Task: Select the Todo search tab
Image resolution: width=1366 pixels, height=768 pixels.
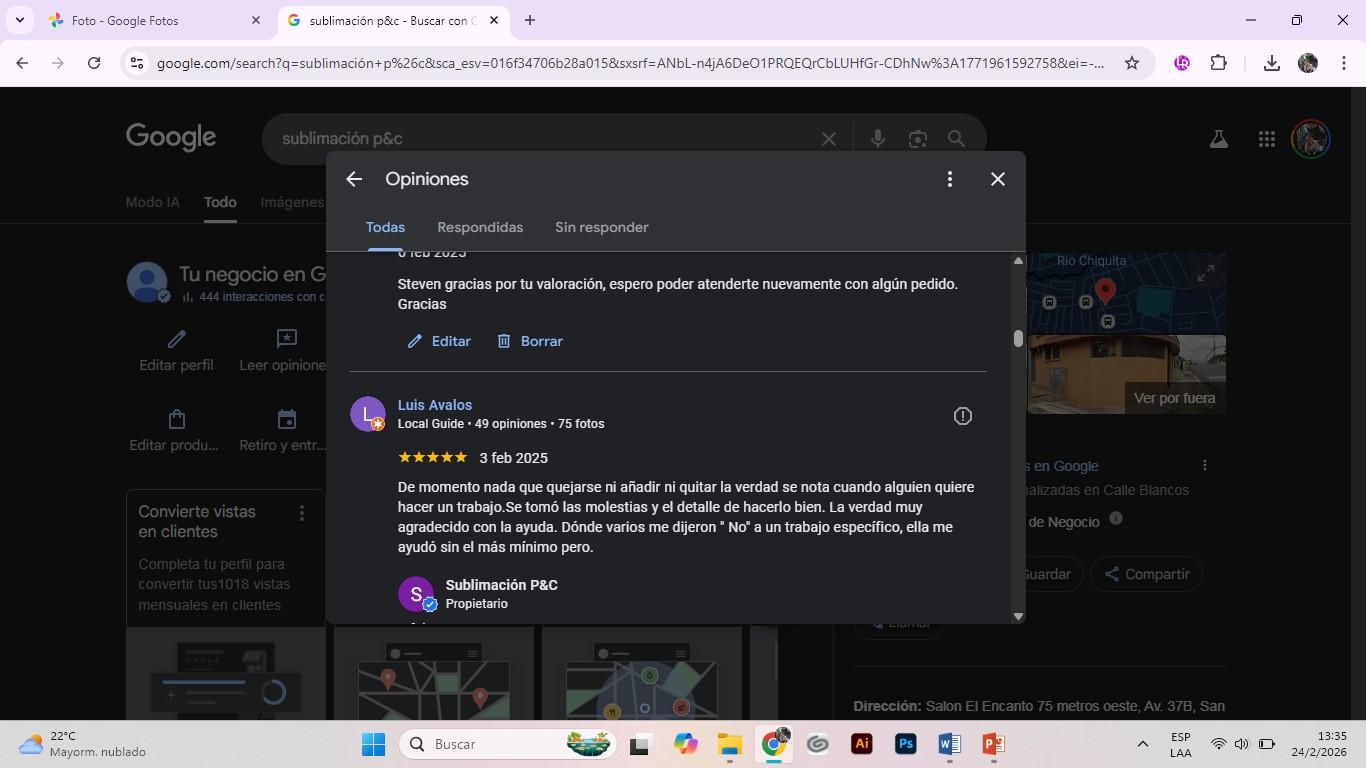Action: click(220, 202)
